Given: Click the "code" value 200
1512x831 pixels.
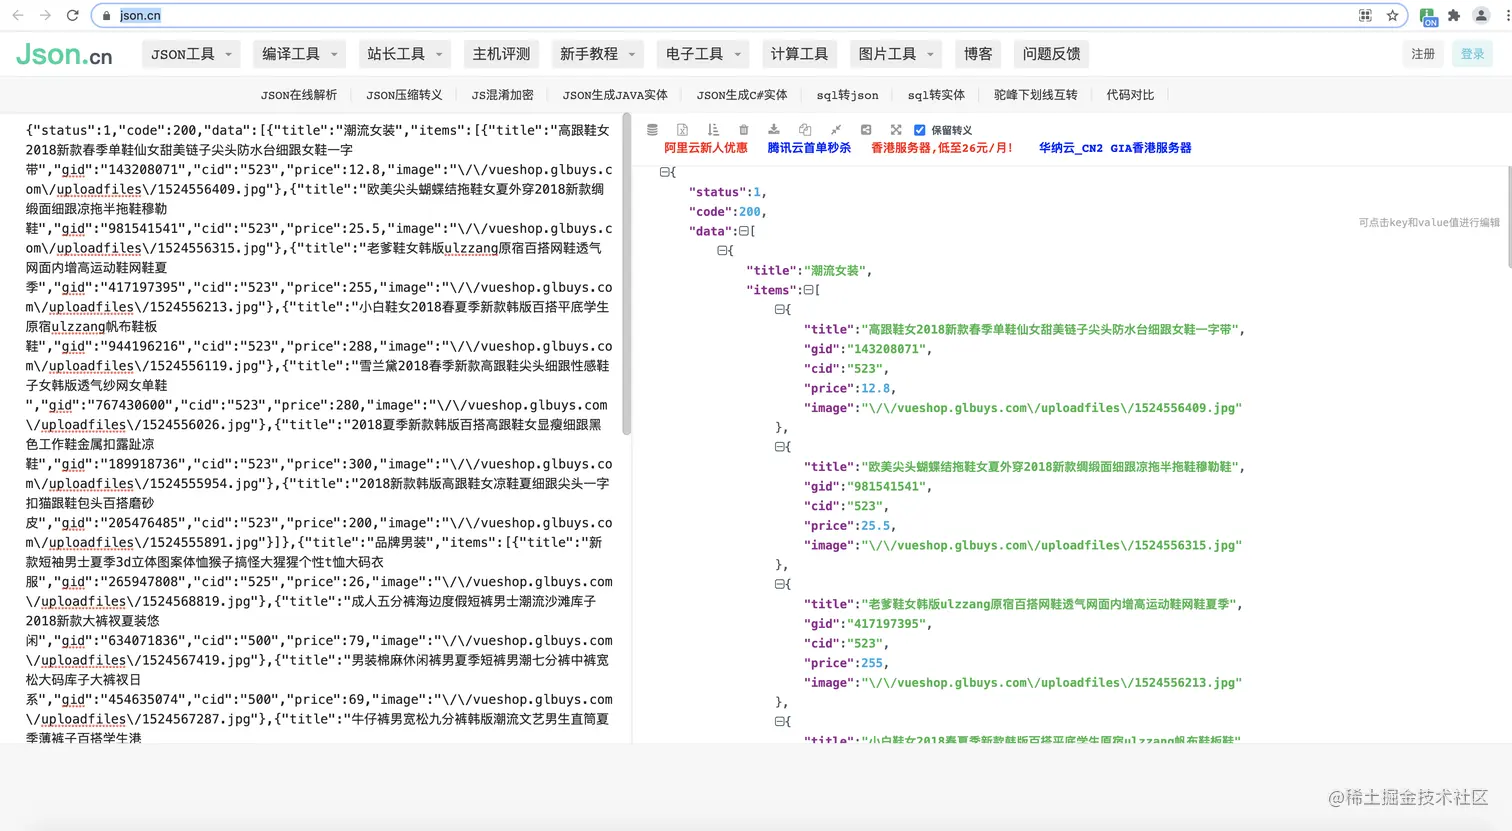Looking at the screenshot, I should 750,212.
